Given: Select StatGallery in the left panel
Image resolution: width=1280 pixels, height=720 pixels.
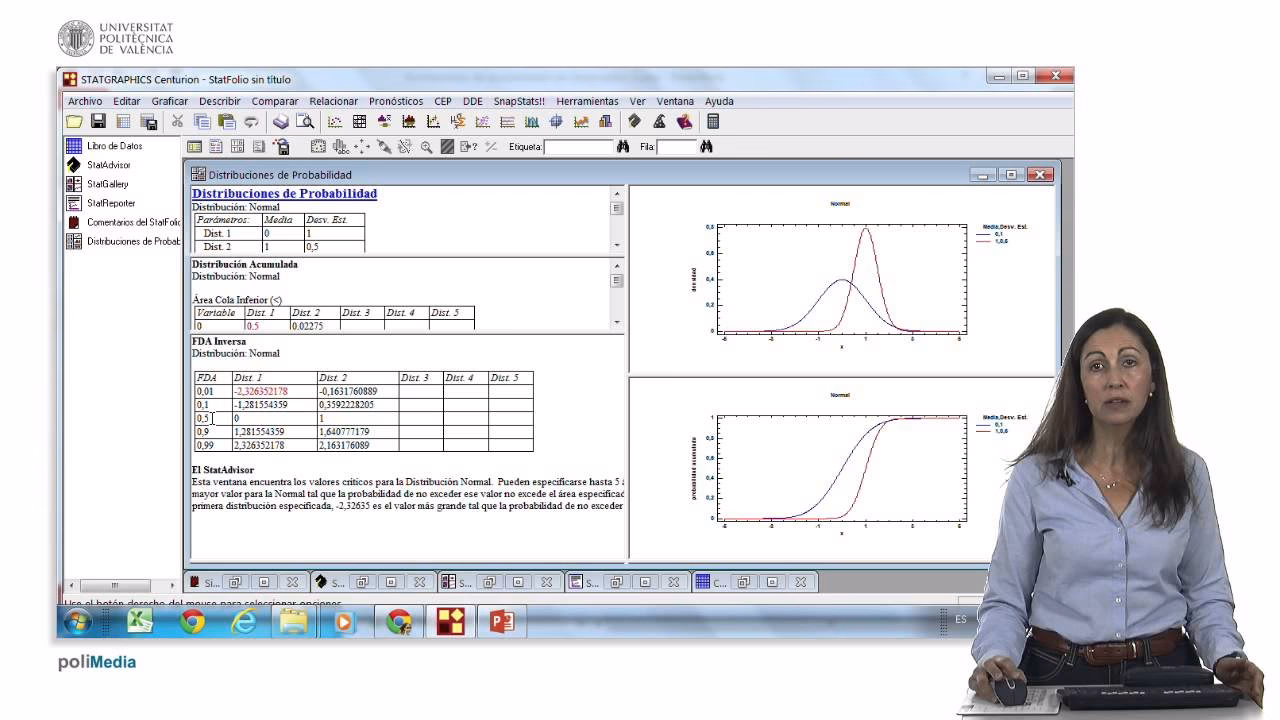Looking at the screenshot, I should click(x=107, y=184).
